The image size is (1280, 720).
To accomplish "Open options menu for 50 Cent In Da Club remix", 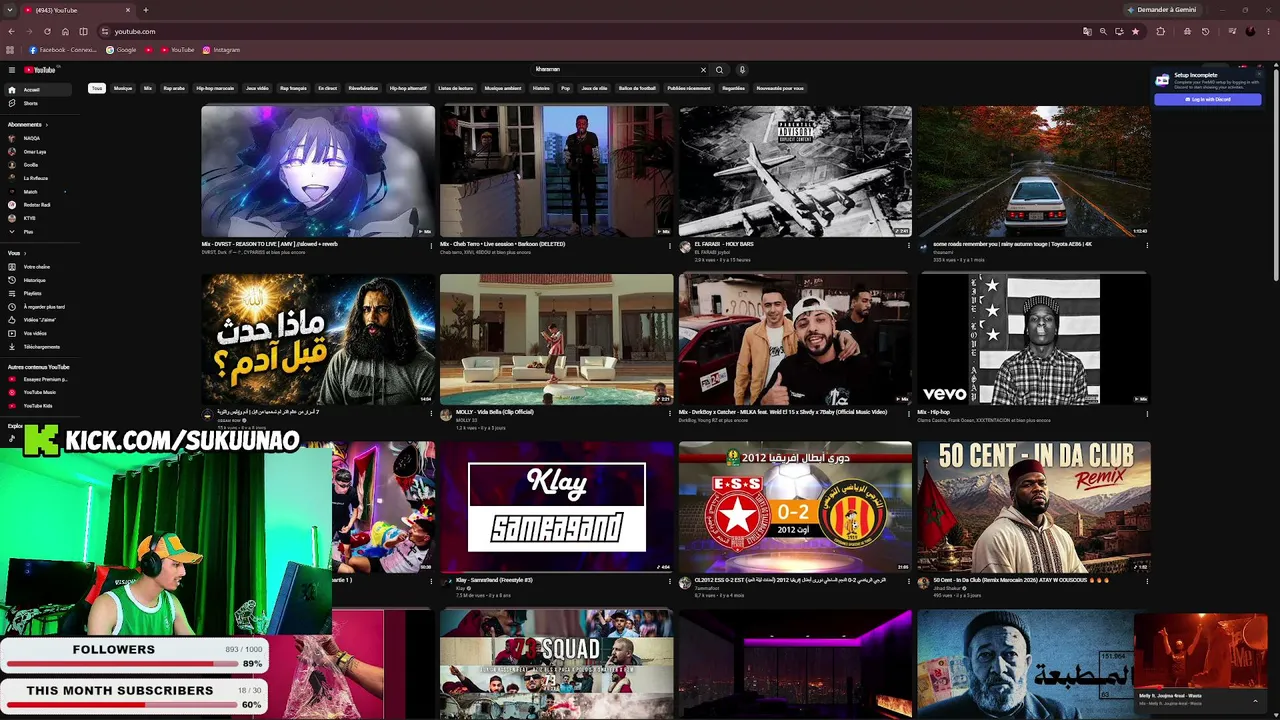I will click(1147, 580).
